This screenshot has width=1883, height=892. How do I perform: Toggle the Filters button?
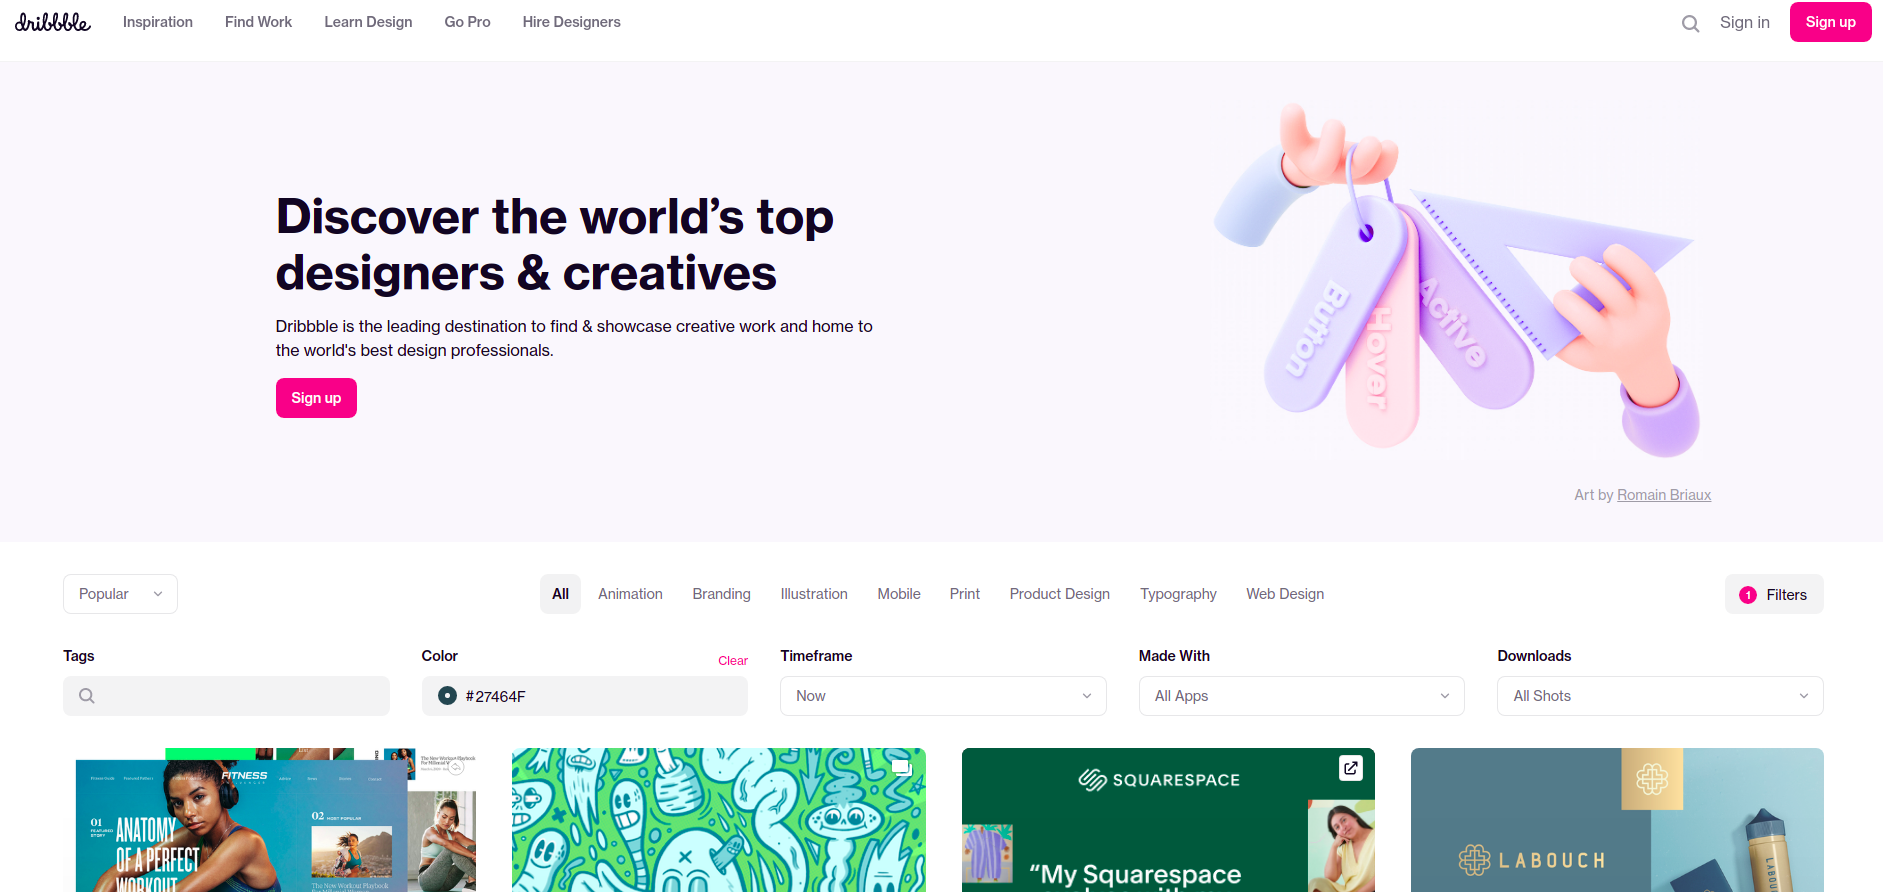click(1774, 594)
